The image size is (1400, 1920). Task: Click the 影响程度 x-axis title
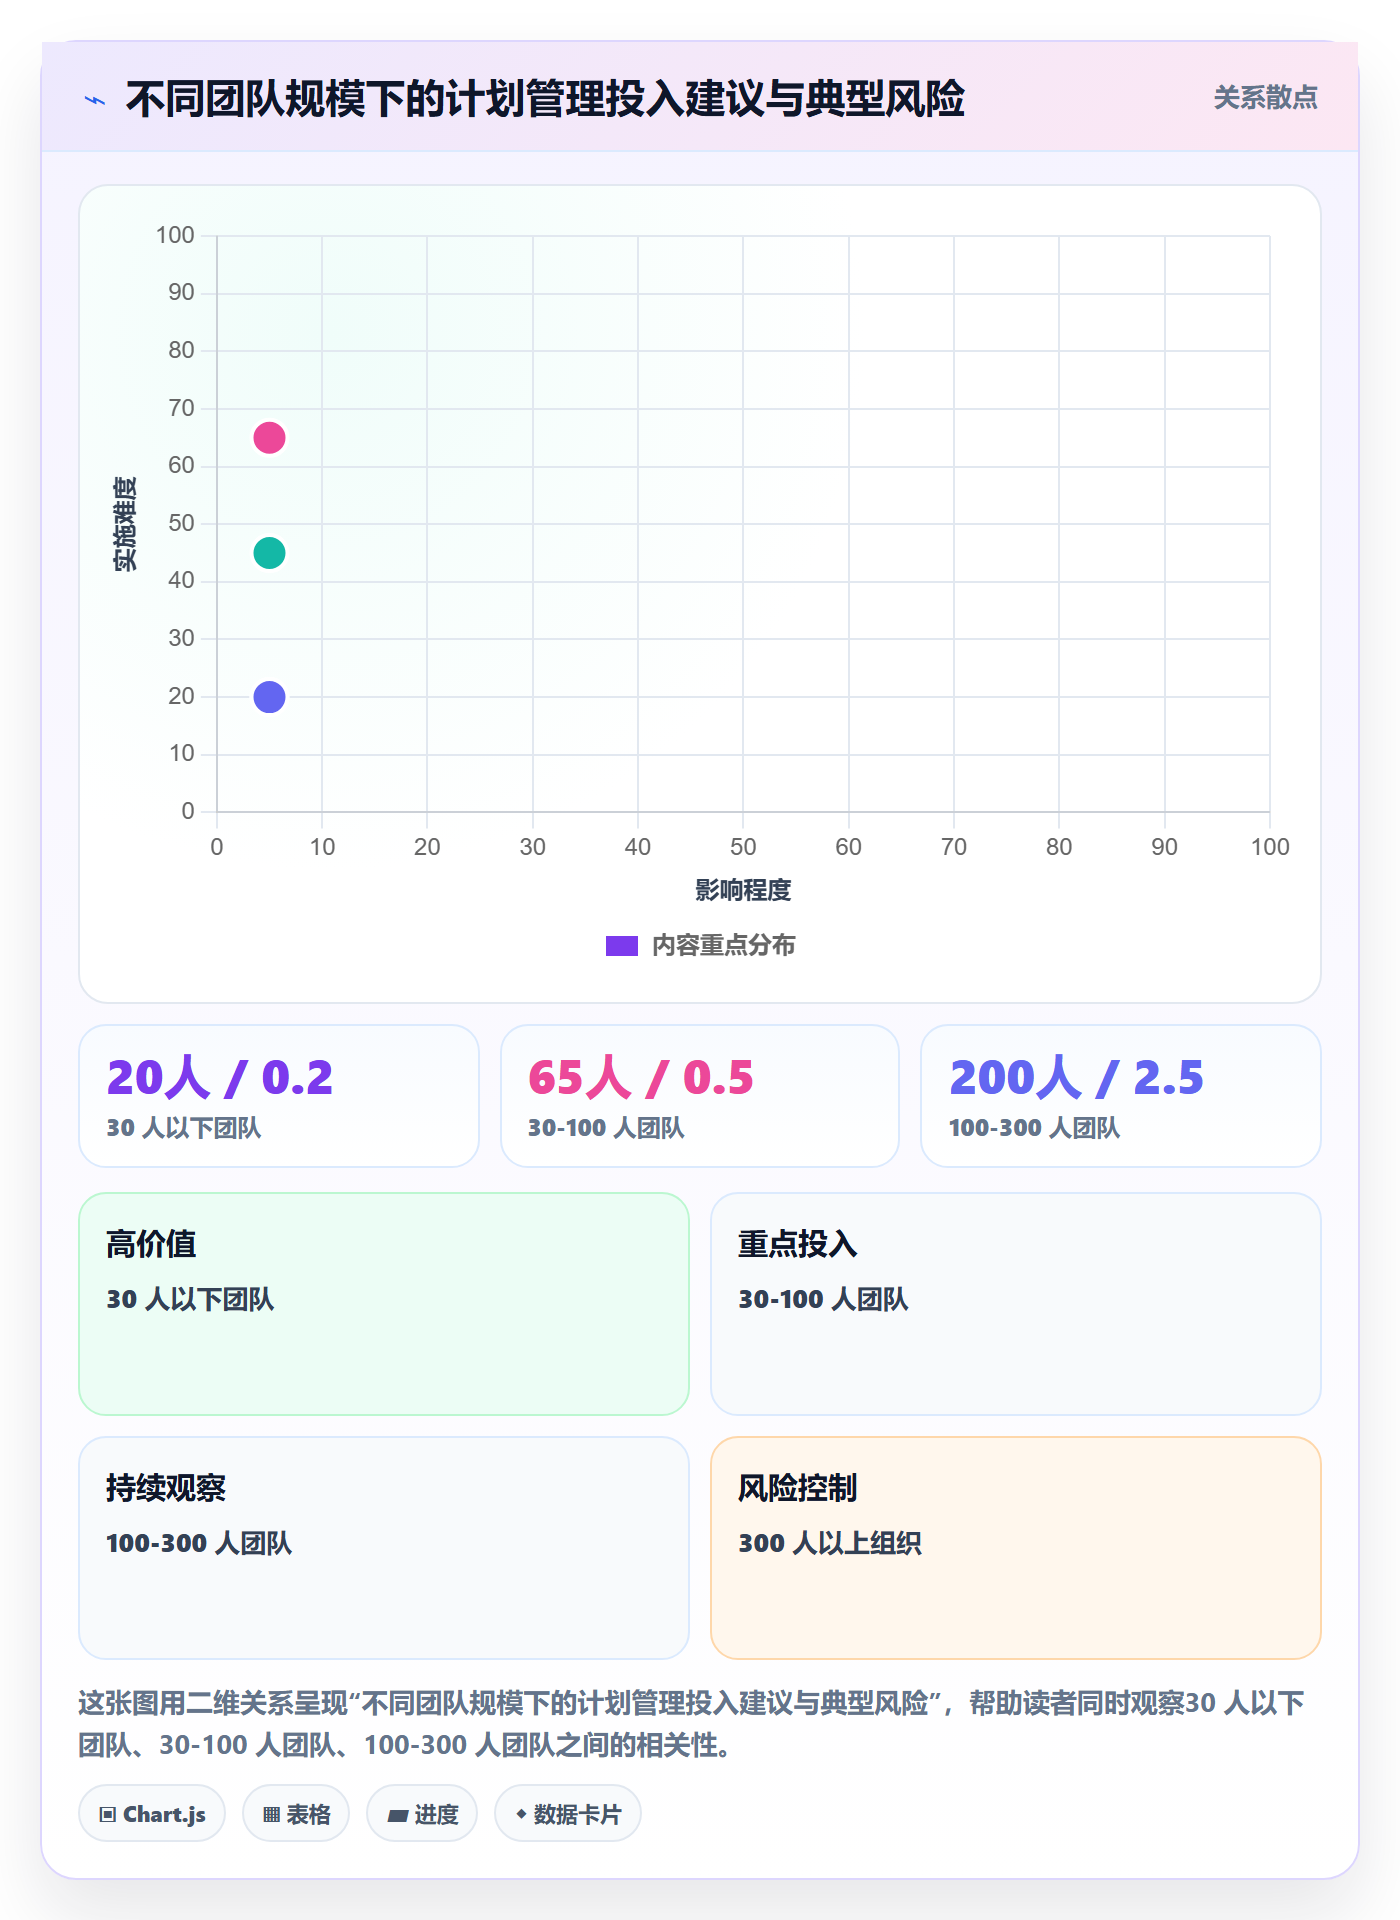743,890
